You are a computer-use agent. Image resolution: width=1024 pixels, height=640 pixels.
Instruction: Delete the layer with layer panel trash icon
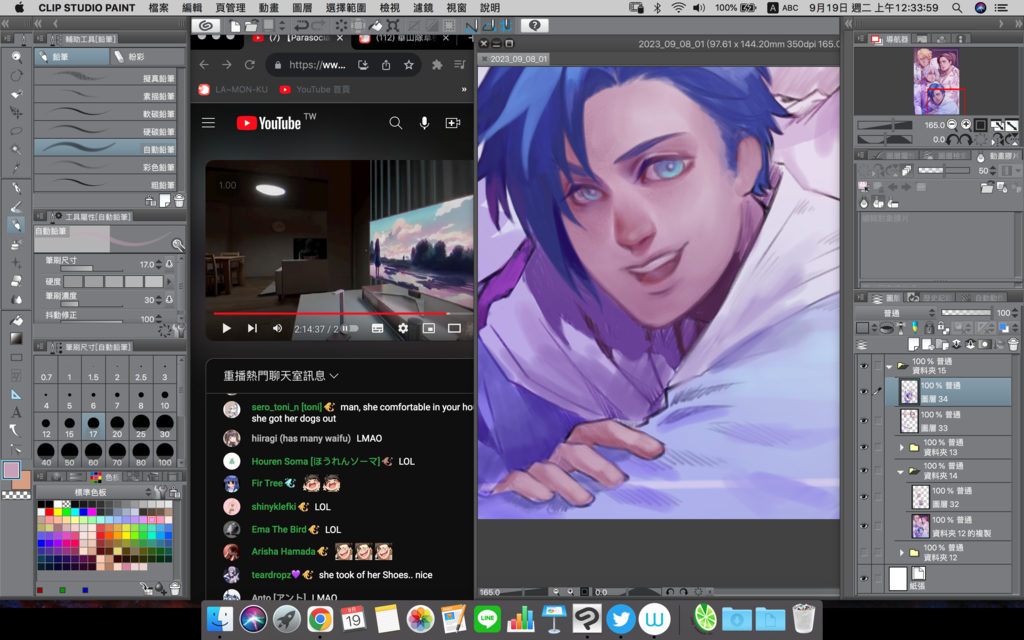(1013, 344)
